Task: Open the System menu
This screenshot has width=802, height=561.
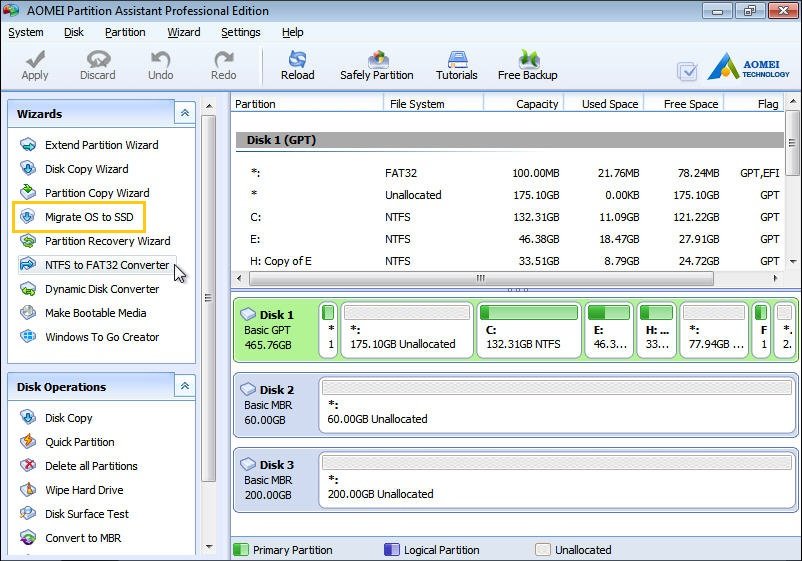Action: coord(26,32)
